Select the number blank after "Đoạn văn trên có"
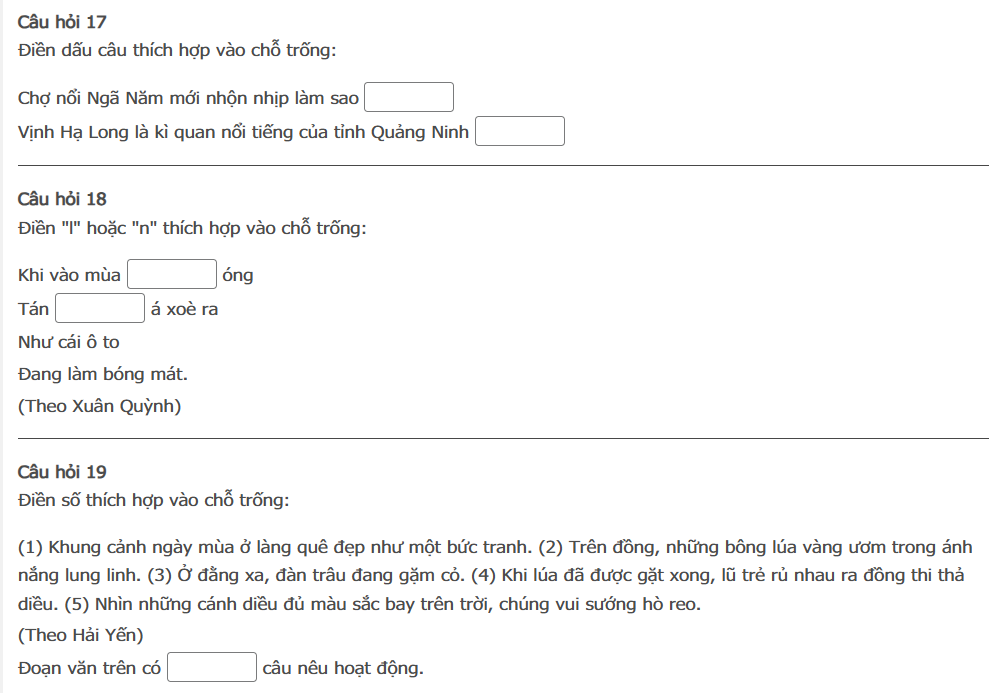Viewport: 999px width, 693px height. (x=212, y=668)
